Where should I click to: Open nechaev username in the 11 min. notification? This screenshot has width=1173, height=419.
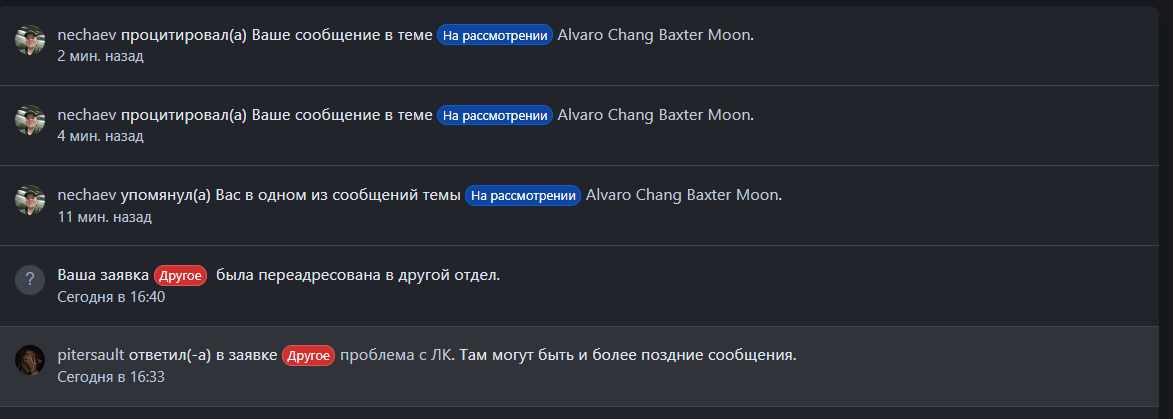pos(87,195)
